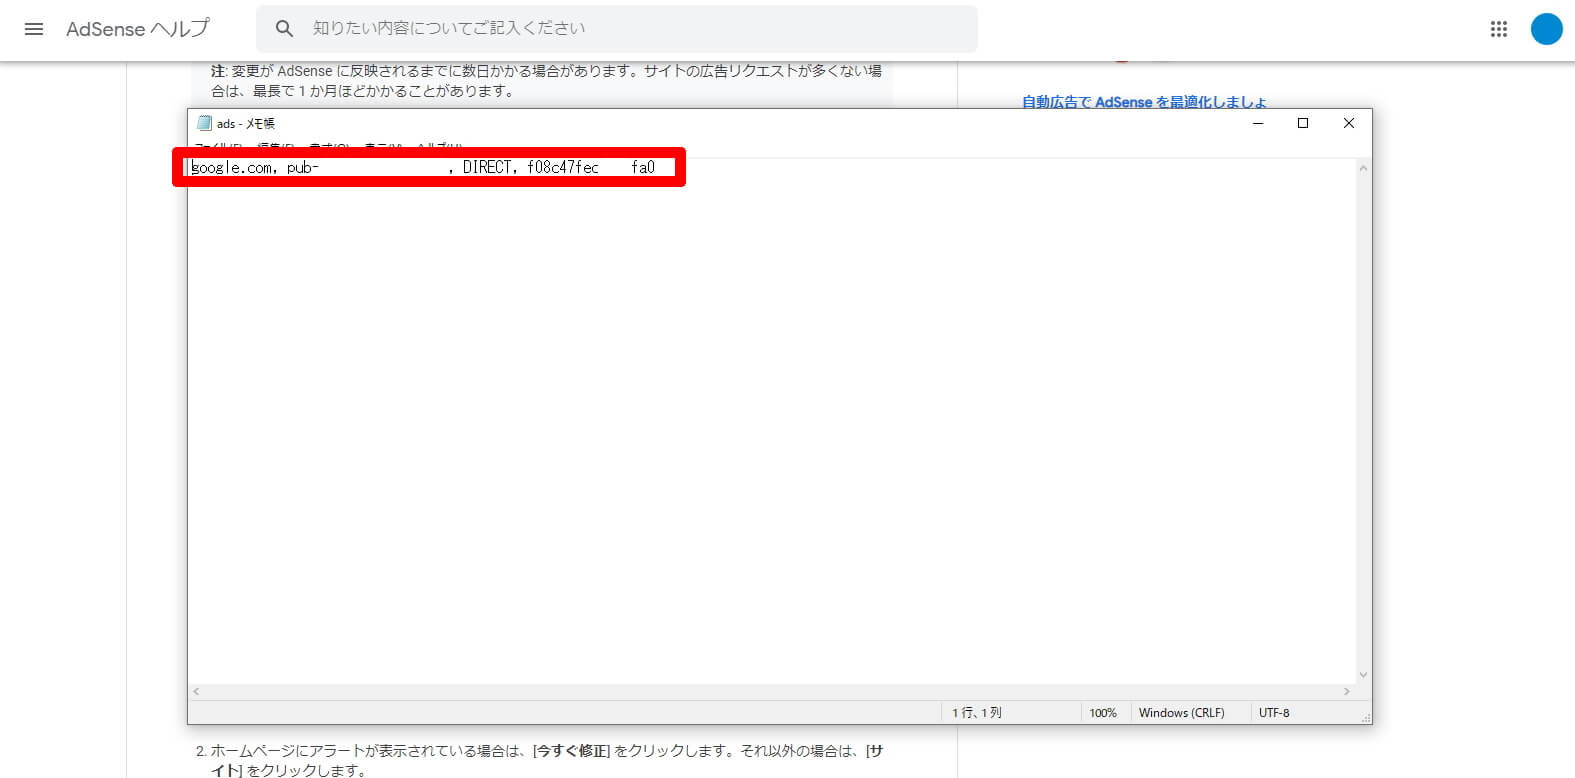Click the ads - メモ帳 window title
Viewport: 1575px width, 778px height.
click(246, 124)
